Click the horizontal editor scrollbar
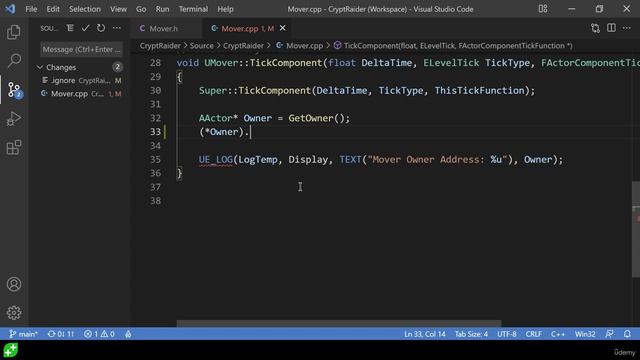The height and width of the screenshot is (360, 640). pyautogui.click(x=339, y=323)
